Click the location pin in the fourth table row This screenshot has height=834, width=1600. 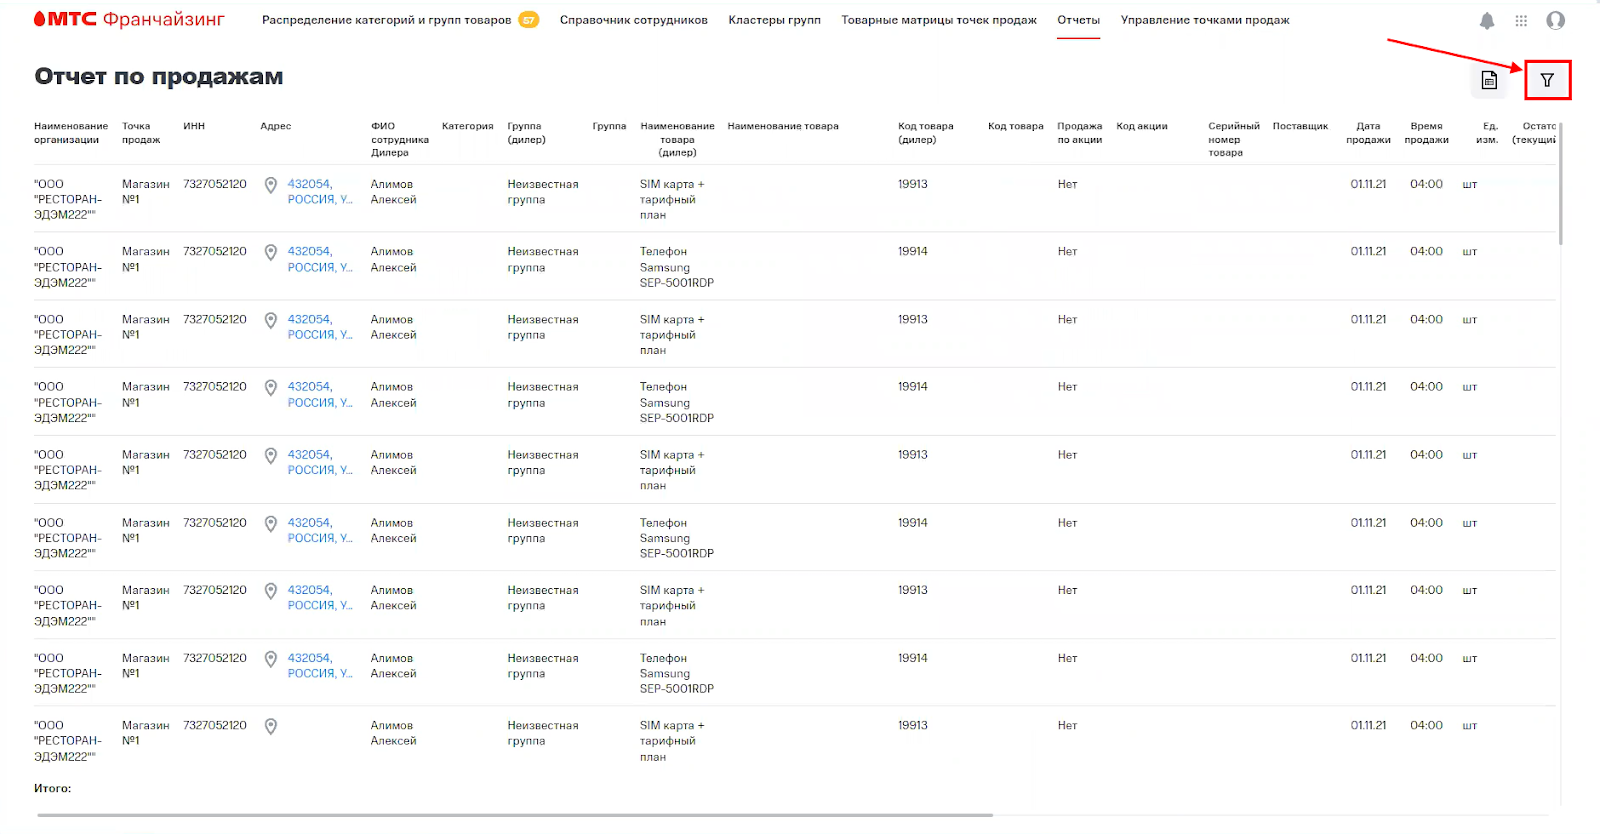(270, 387)
